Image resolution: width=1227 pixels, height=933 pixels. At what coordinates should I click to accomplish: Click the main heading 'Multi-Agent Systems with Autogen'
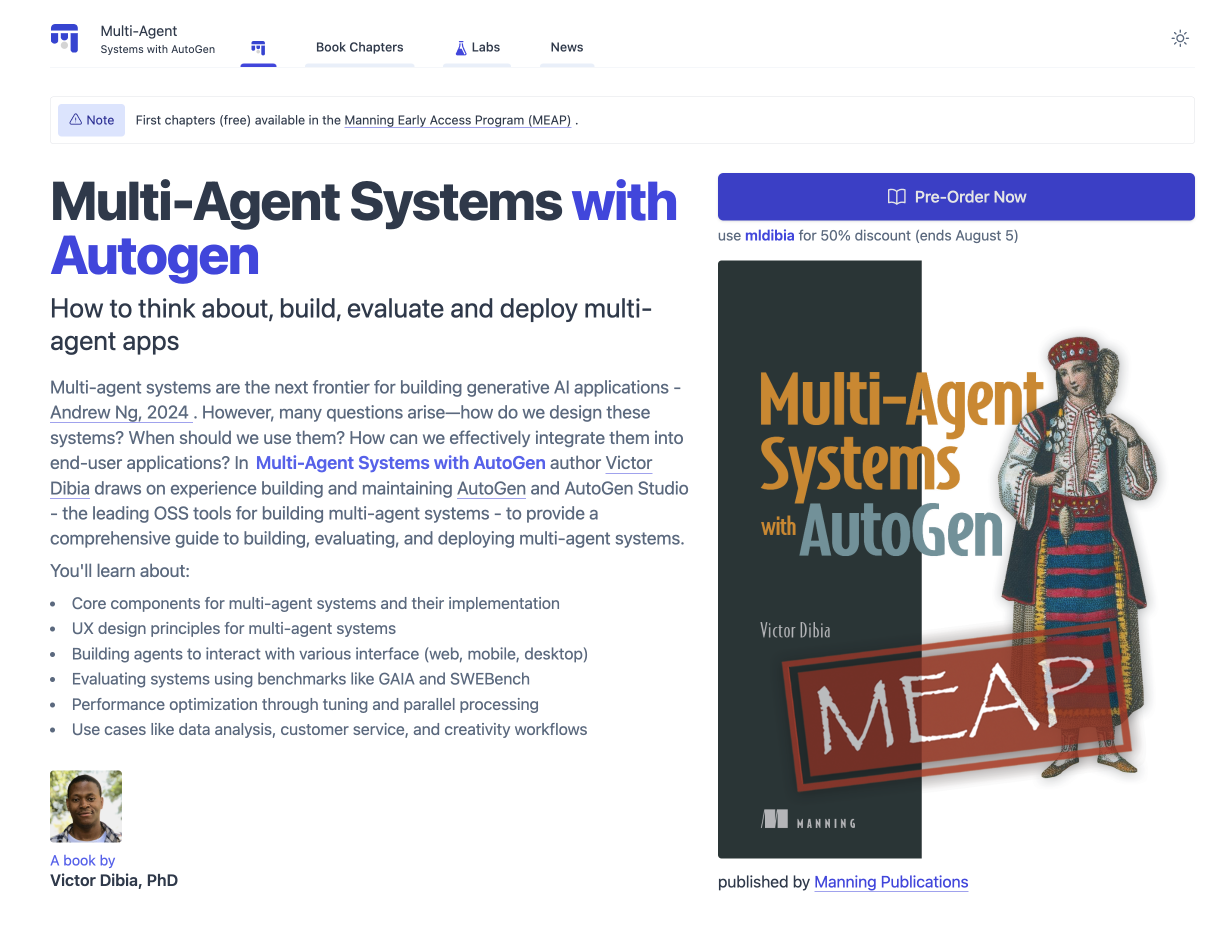(364, 229)
